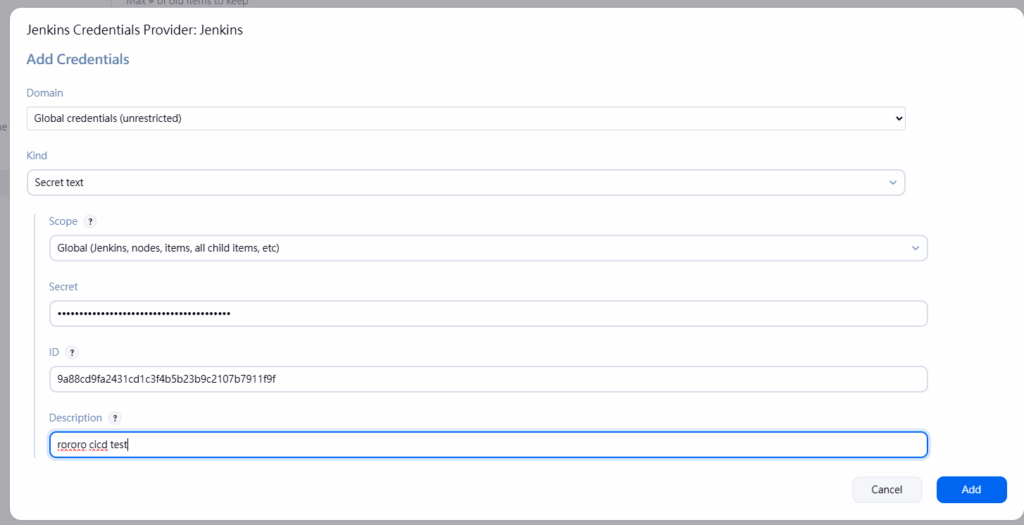
Task: Click the Domain field label
Action: pyautogui.click(x=45, y=92)
